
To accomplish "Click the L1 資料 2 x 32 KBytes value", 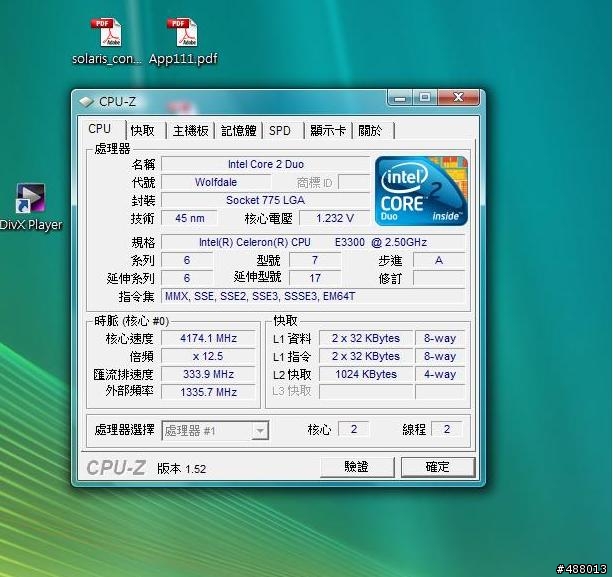I will tap(366, 338).
